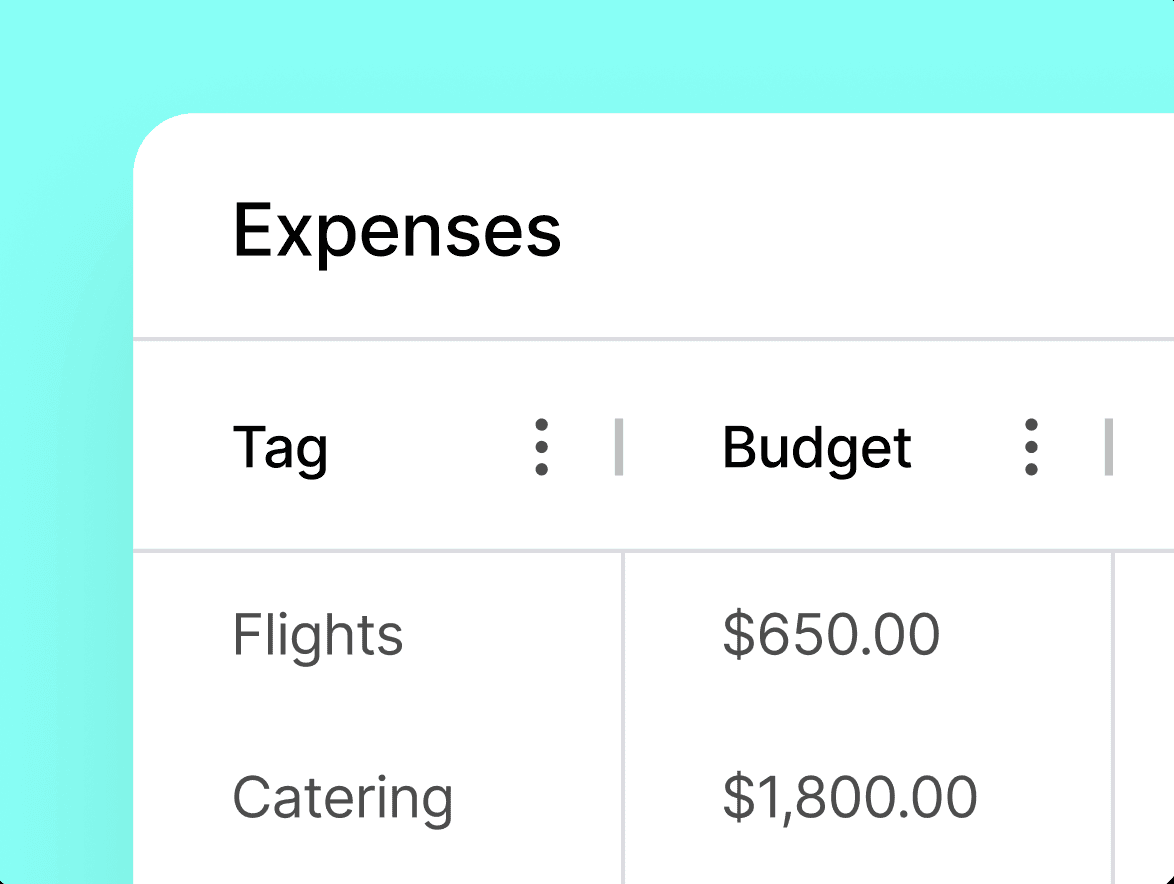Viewport: 1174px width, 884px height.
Task: Click the divider bar right of Budget menu
Action: [1110, 447]
